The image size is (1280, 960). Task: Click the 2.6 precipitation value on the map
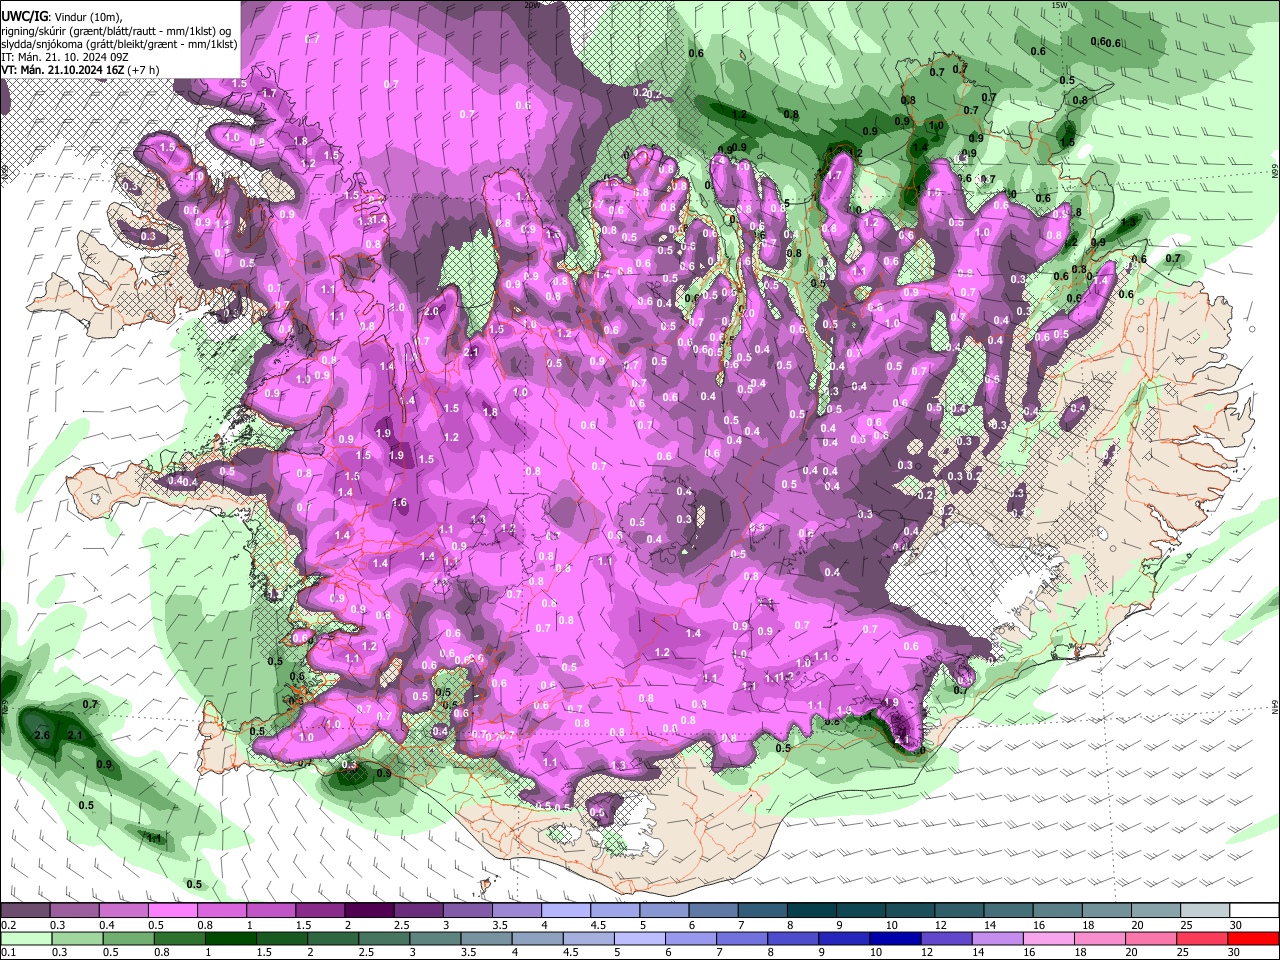click(x=42, y=735)
